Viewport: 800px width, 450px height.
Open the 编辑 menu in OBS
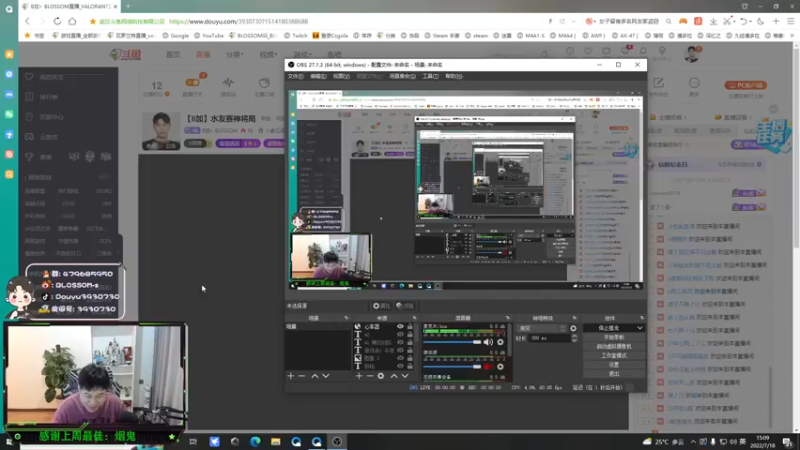pyautogui.click(x=318, y=76)
